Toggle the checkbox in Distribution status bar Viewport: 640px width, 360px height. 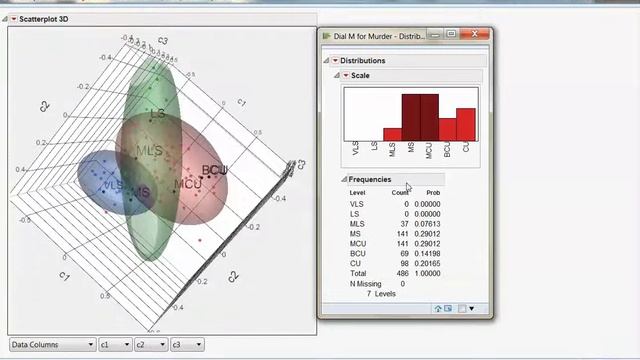click(462, 309)
